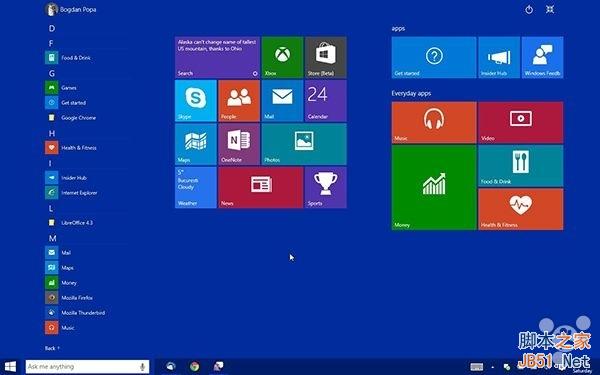
Task: Open Money from the app list
Action: 61,282
